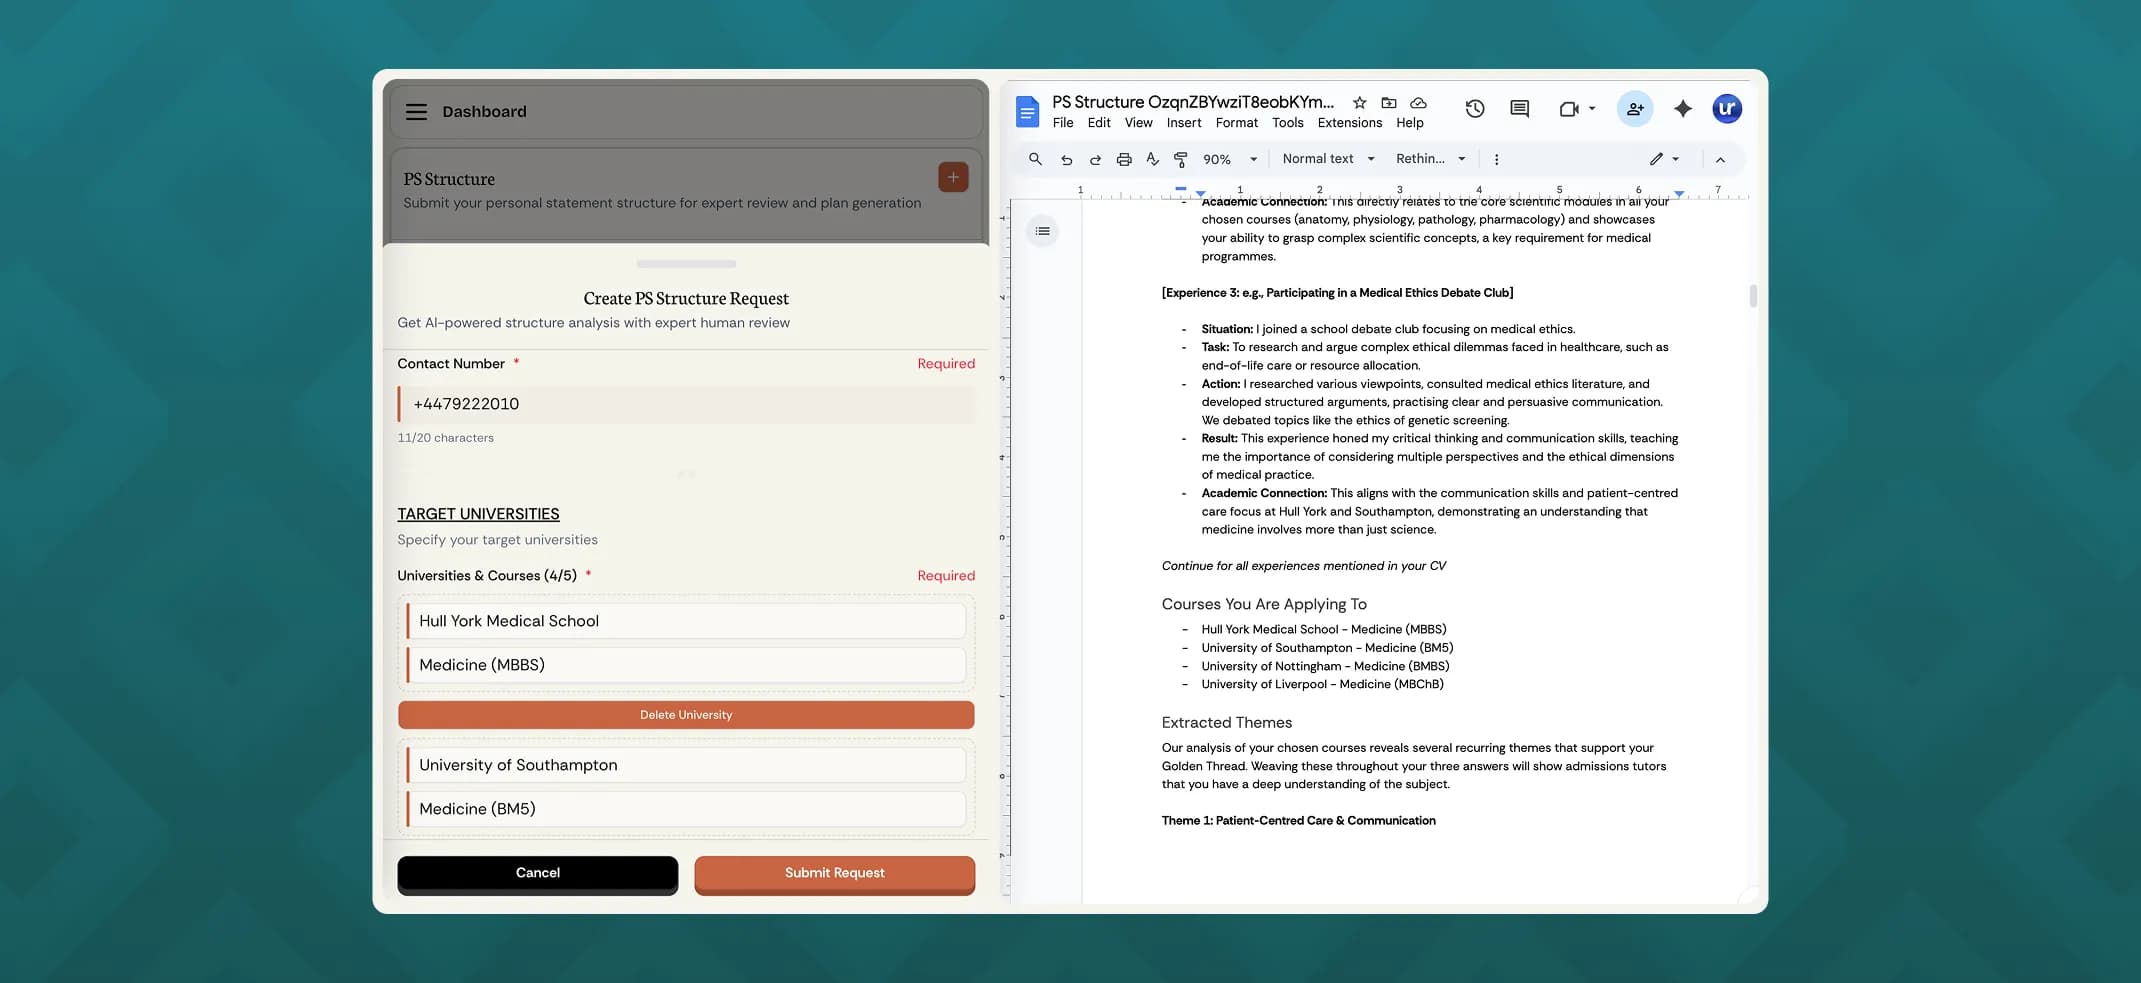Screen dimensions: 2141x983
Task: Open version history clock icon
Action: pos(1474,109)
